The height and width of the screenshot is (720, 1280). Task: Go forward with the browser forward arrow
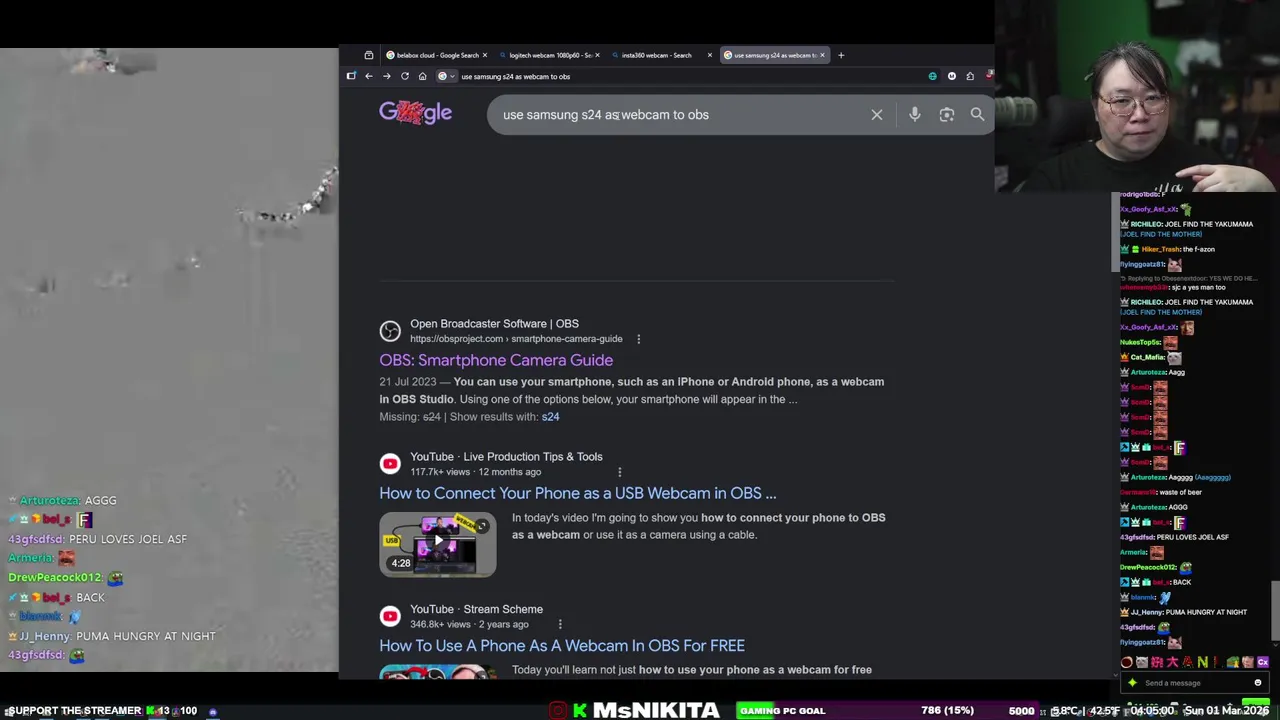pyautogui.click(x=386, y=76)
